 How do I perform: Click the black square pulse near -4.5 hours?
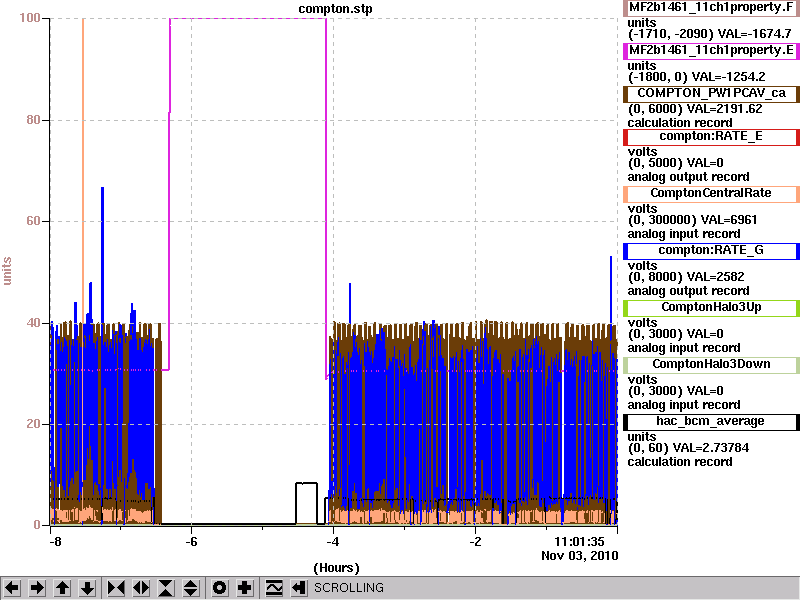(x=306, y=503)
